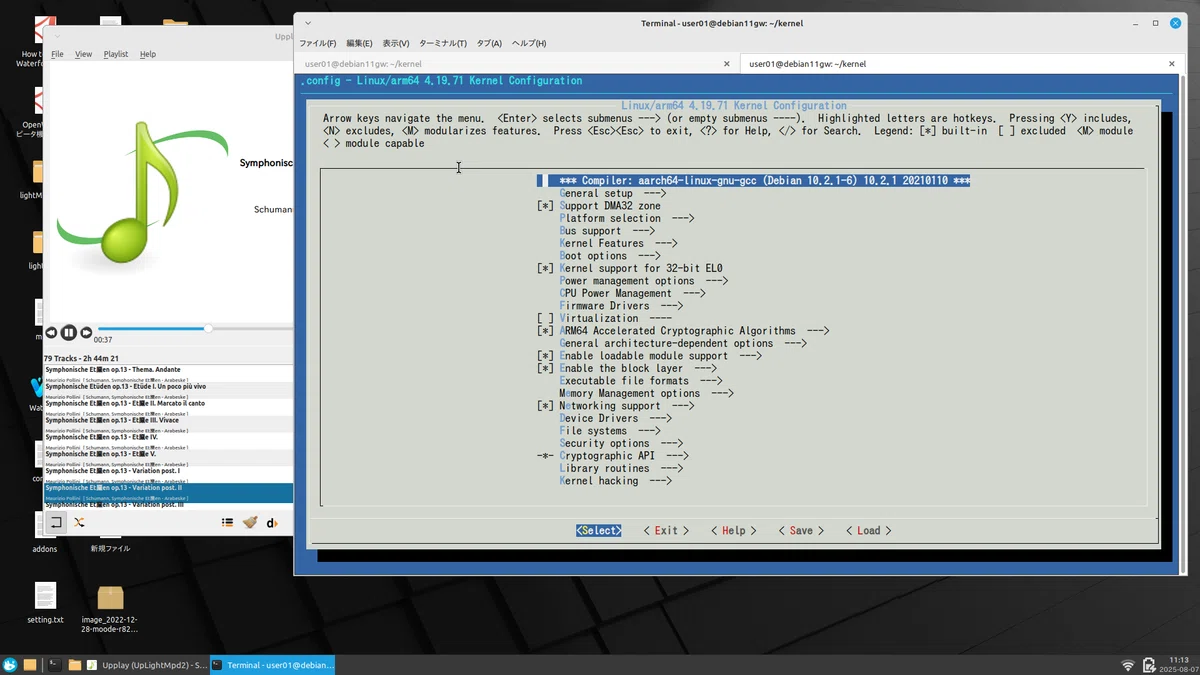Click the < Save > button
1200x675 pixels.
(x=801, y=531)
